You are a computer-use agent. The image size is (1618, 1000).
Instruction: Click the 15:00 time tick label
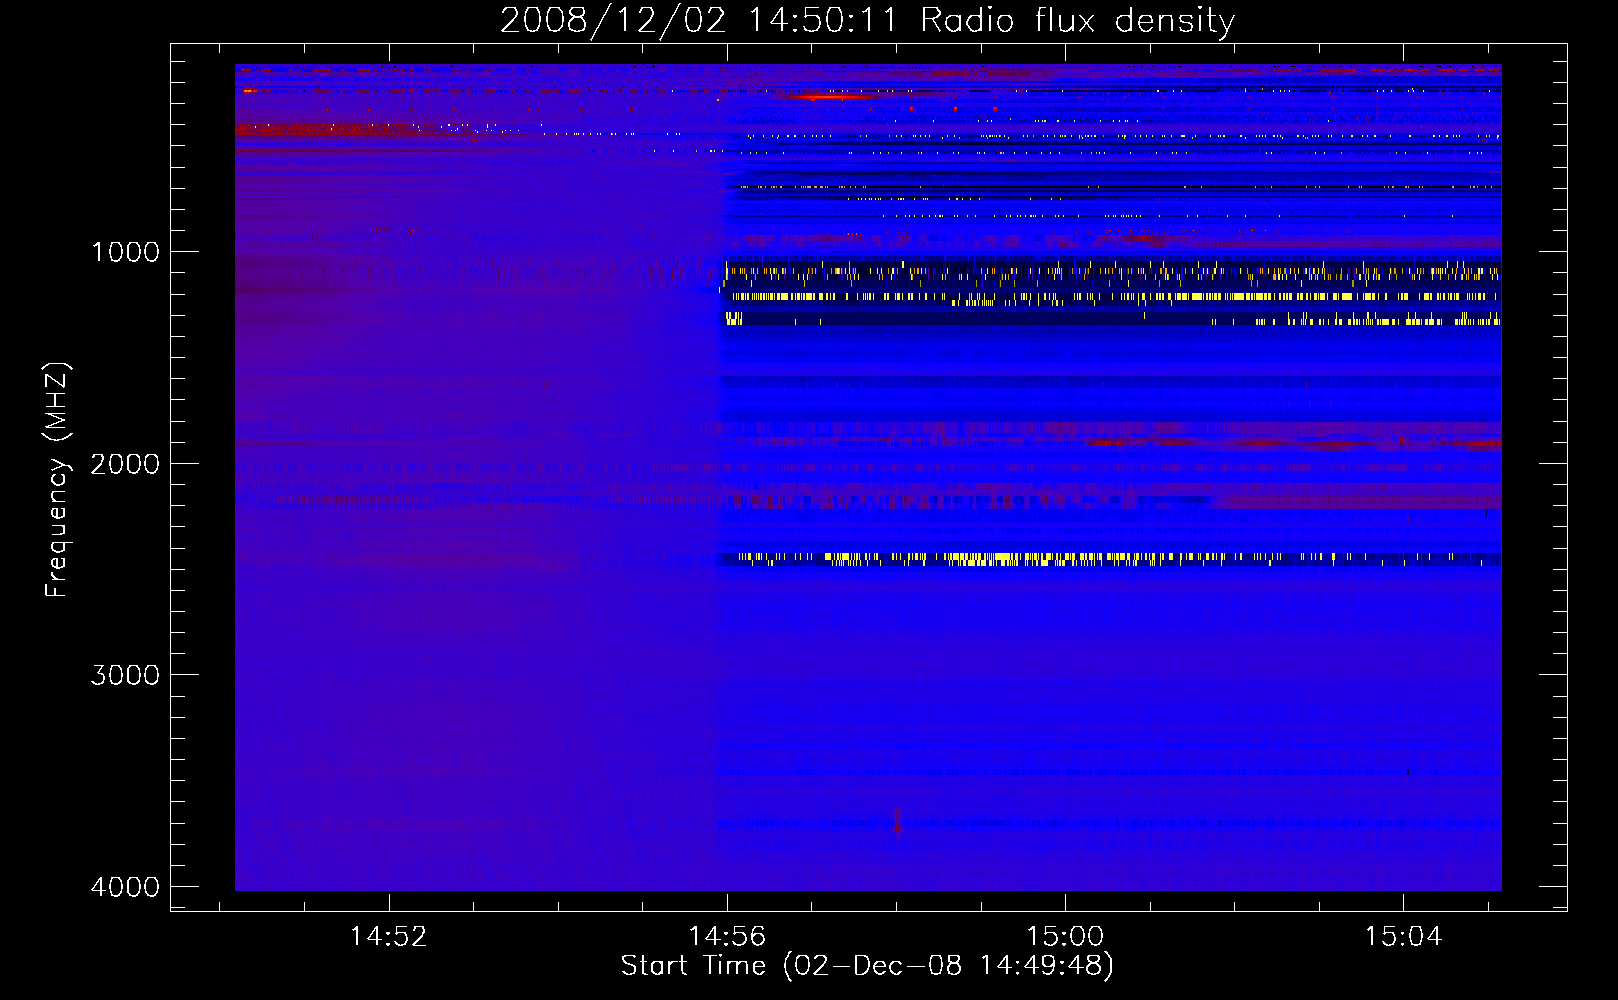pos(1065,937)
